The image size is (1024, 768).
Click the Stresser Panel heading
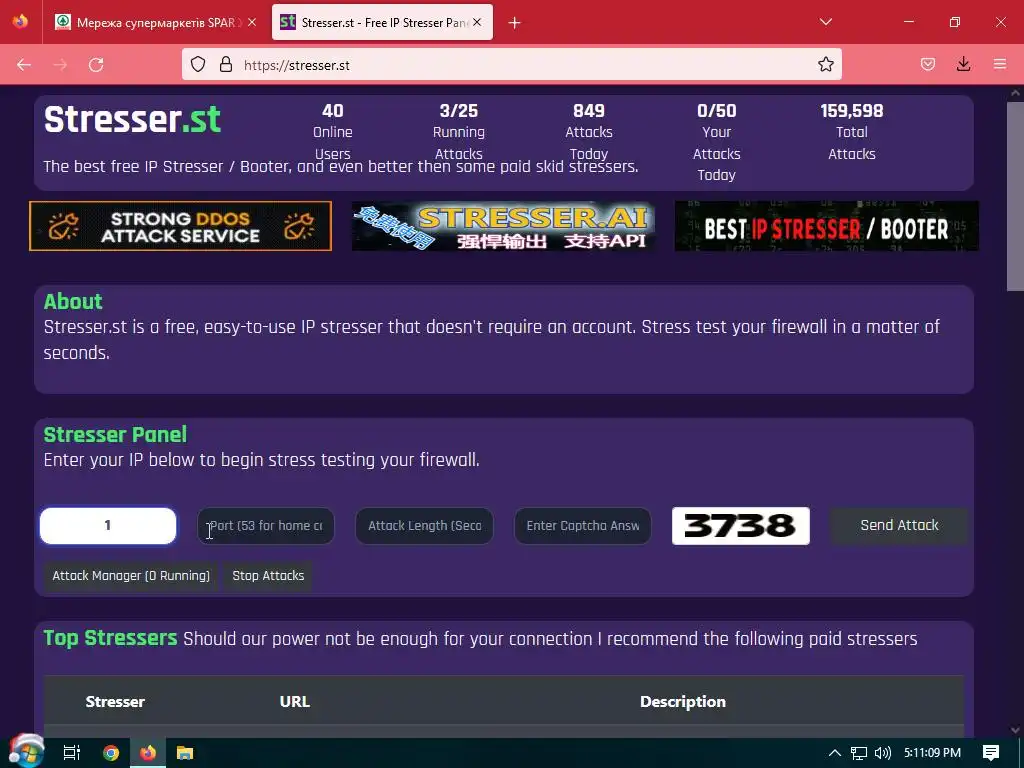click(115, 434)
